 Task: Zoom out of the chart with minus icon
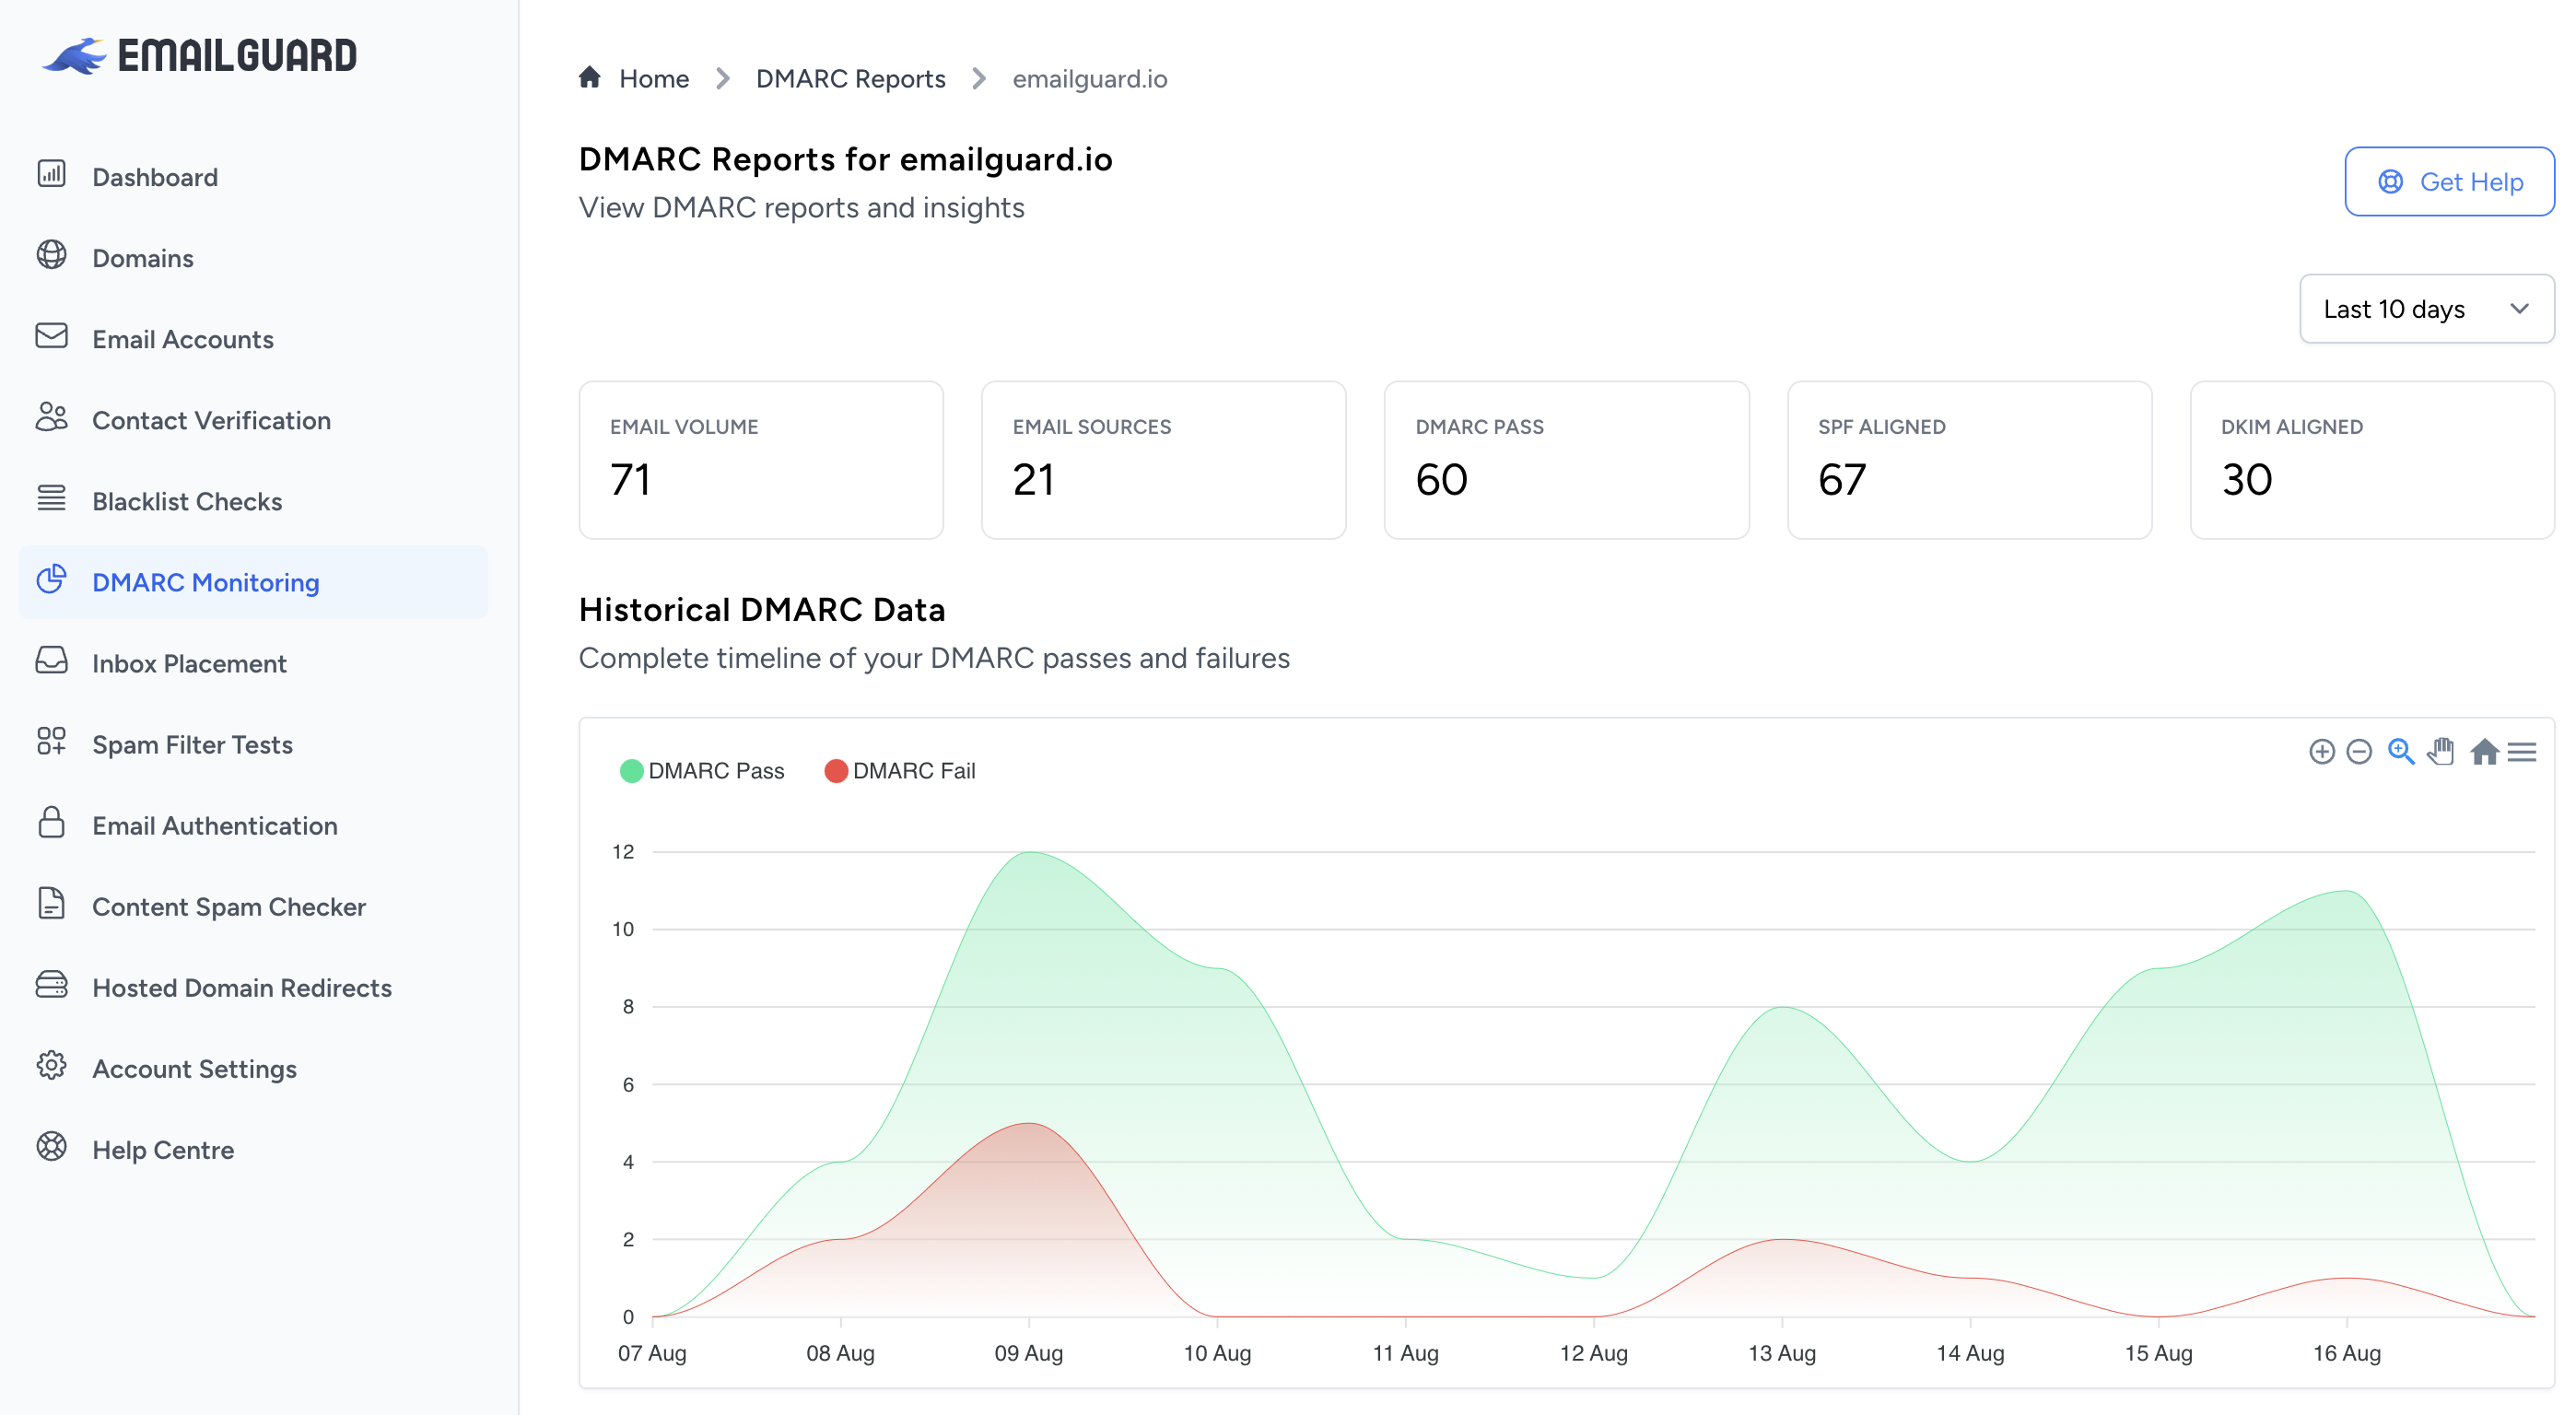(x=2360, y=752)
